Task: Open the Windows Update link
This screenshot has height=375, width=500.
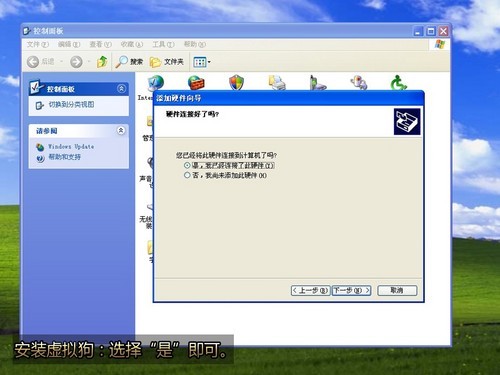Action: [x=71, y=147]
